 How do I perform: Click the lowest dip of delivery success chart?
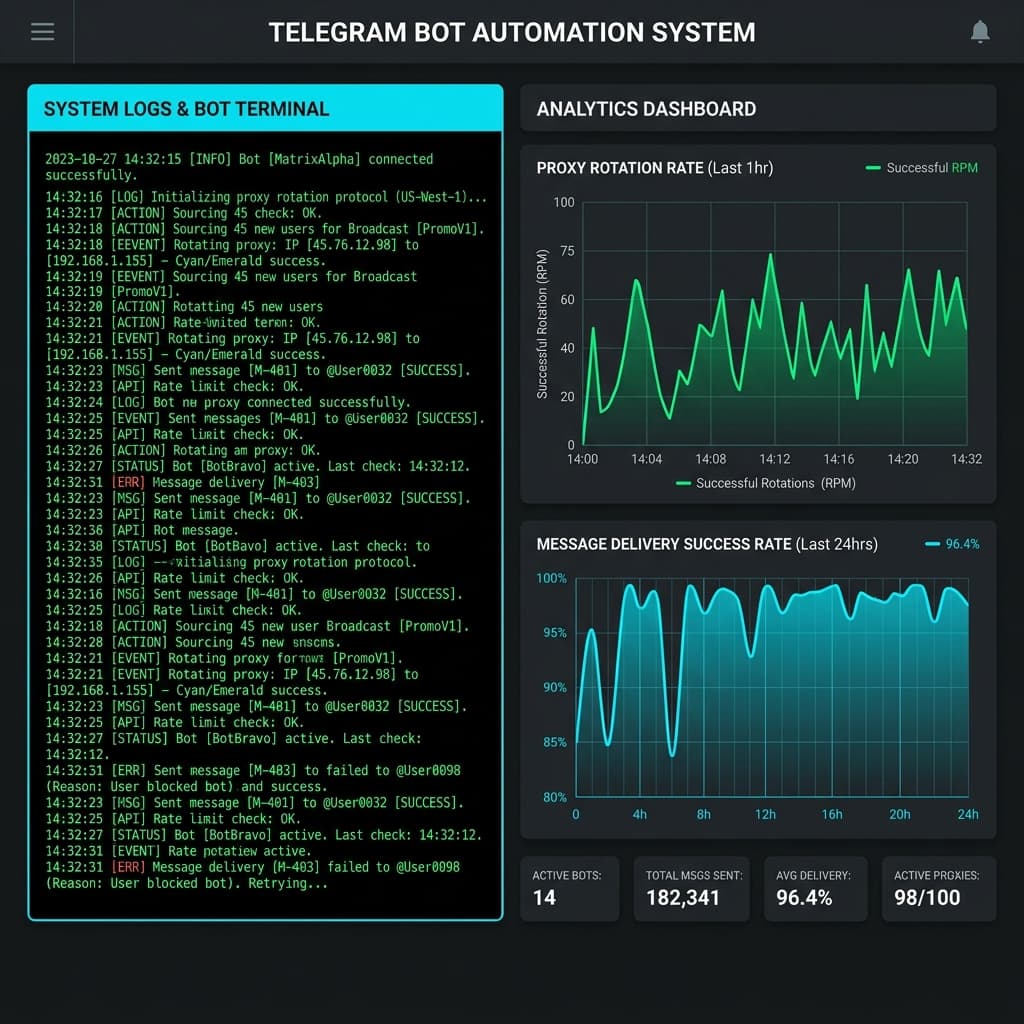pos(672,754)
